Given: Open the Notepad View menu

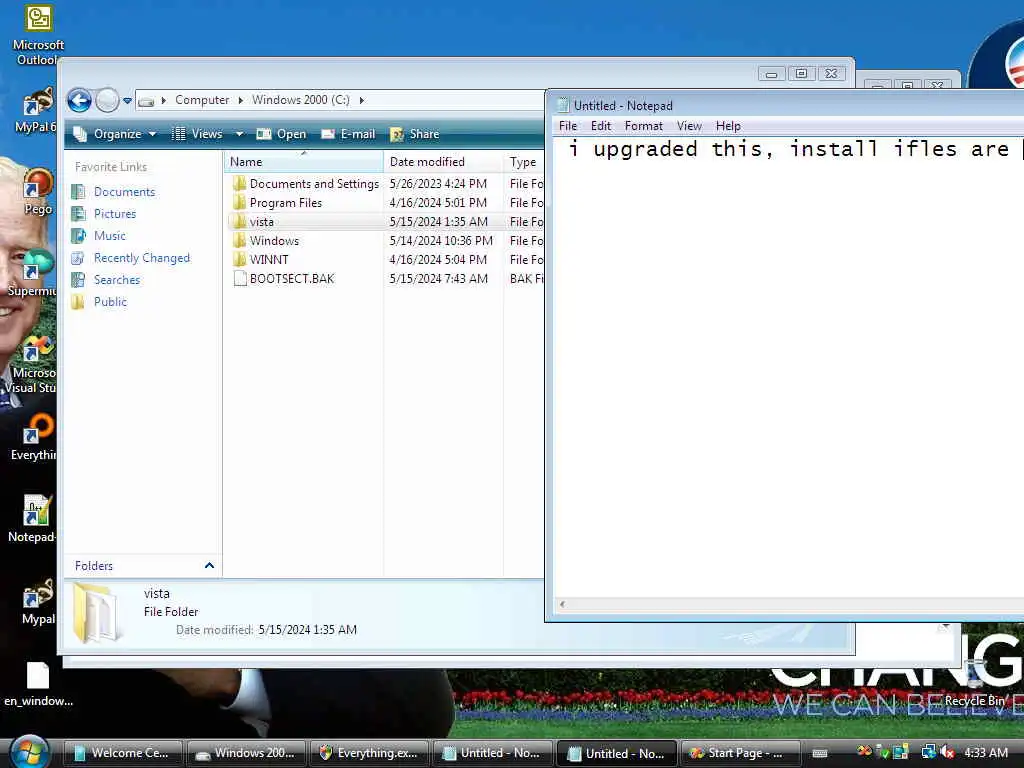Looking at the screenshot, I should pos(689,126).
